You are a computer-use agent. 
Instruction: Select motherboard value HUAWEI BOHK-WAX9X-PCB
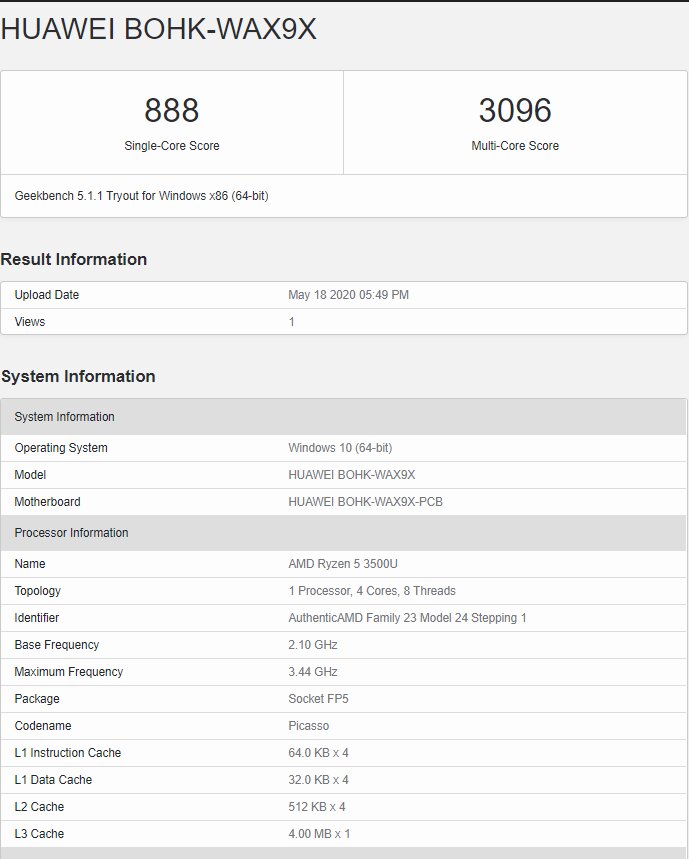tap(365, 502)
